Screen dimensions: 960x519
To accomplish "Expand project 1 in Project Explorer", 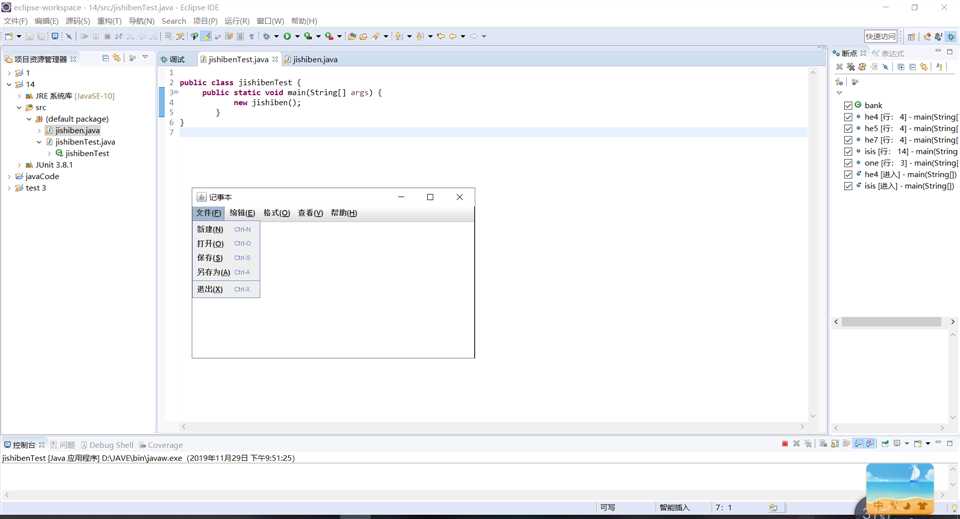I will [x=9, y=73].
